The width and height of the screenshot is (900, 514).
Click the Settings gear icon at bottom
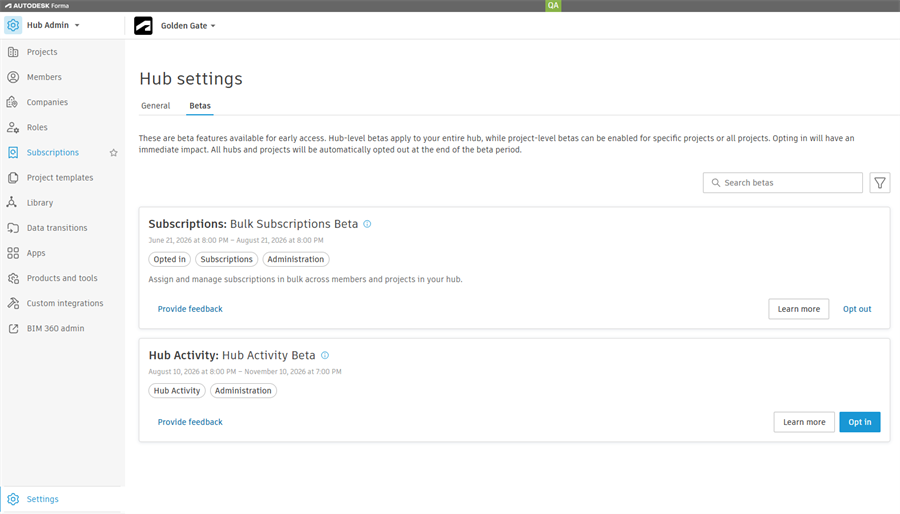pyautogui.click(x=13, y=499)
